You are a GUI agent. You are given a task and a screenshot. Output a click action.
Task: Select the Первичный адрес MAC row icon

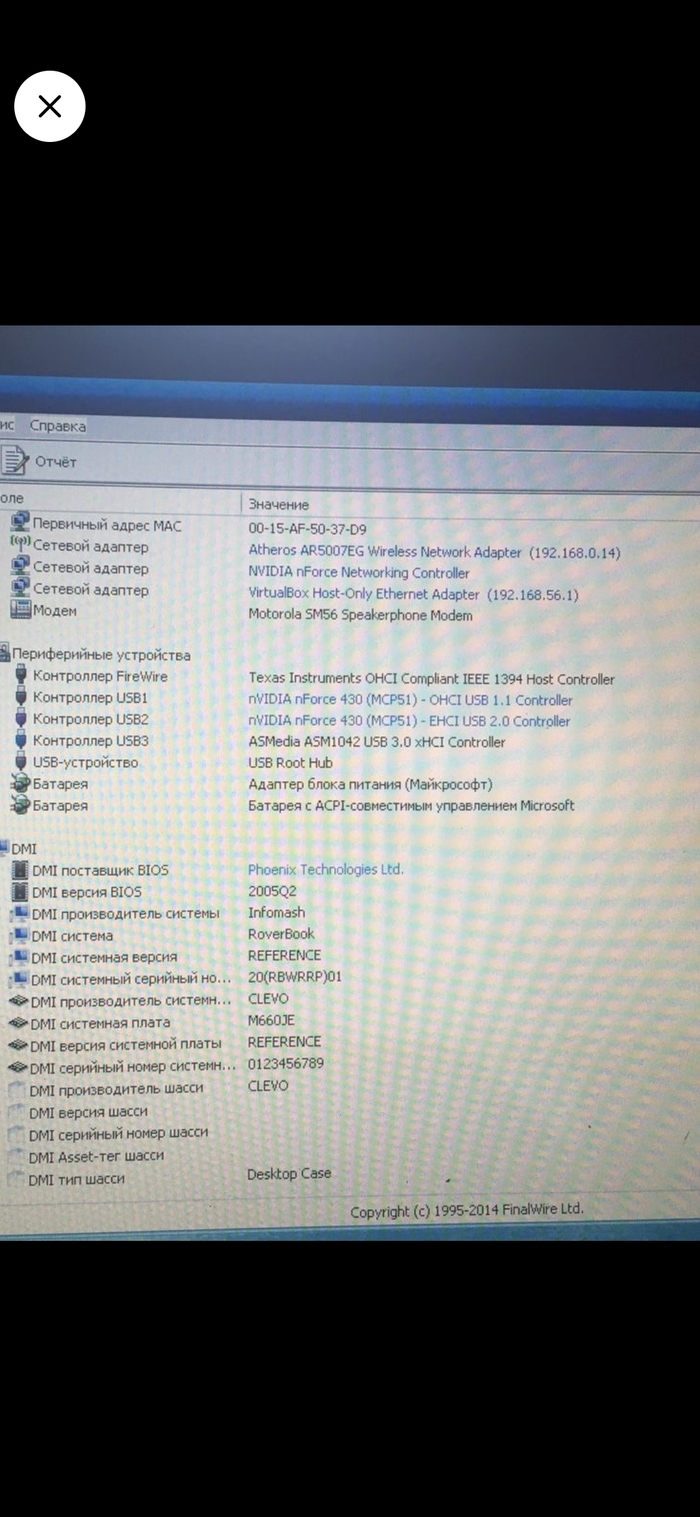tap(19, 524)
